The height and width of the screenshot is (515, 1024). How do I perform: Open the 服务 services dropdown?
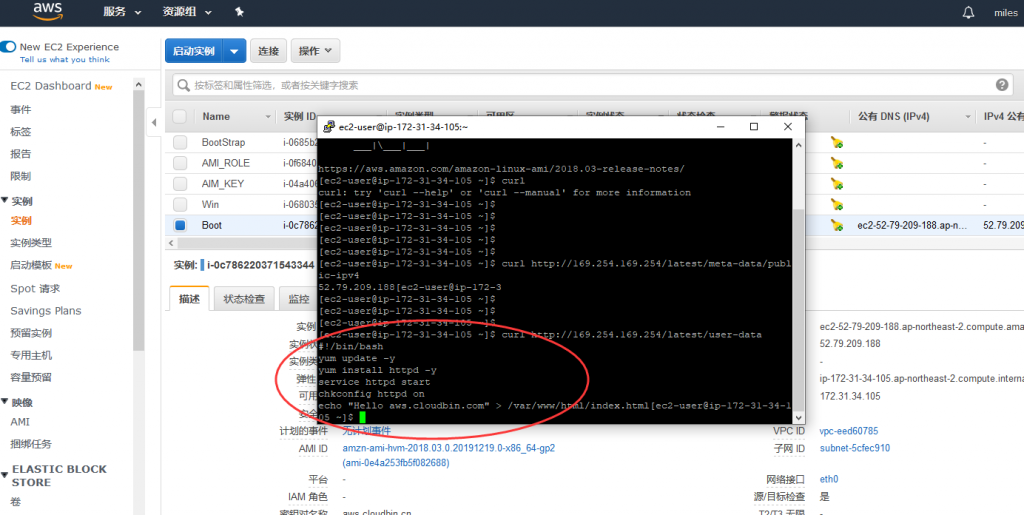122,12
